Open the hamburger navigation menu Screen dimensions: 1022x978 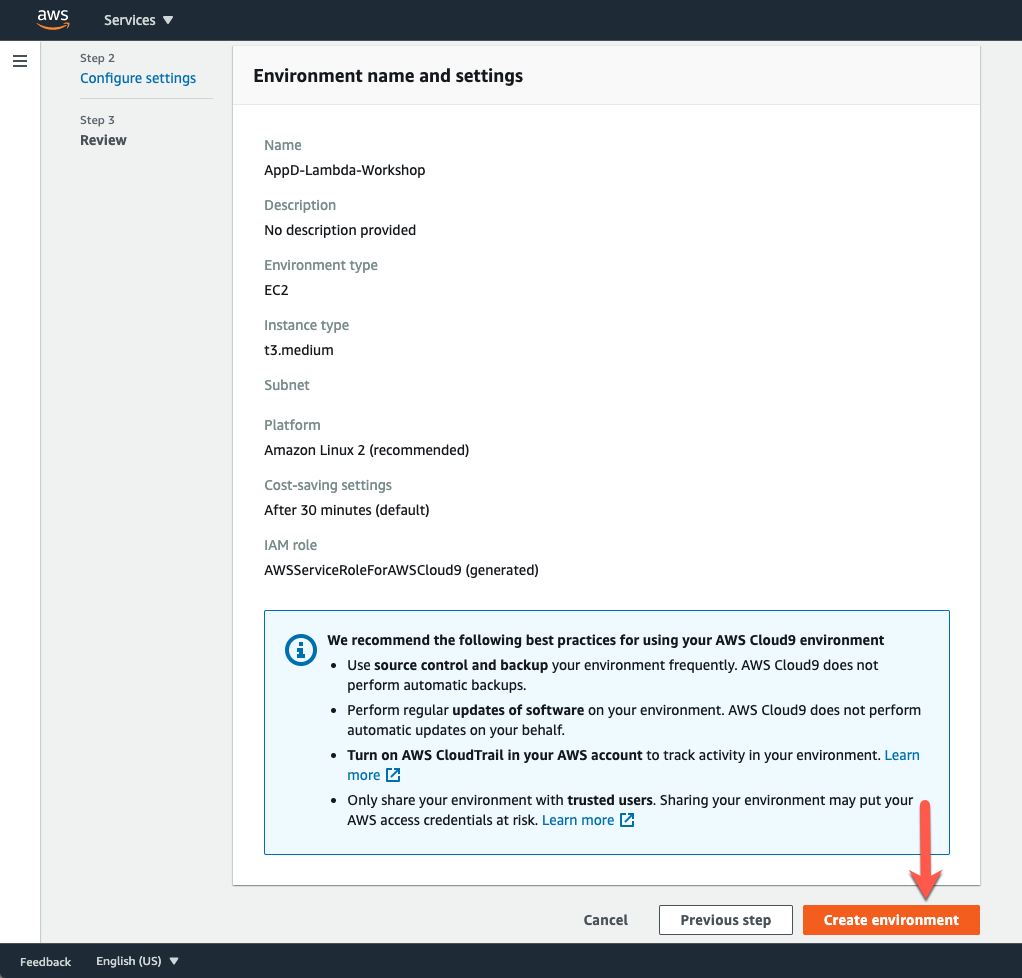coord(20,61)
